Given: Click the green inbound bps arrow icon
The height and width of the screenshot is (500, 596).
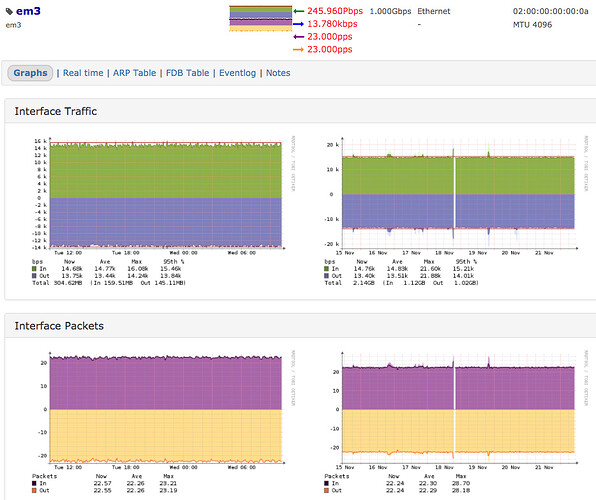Looking at the screenshot, I should pyautogui.click(x=298, y=11).
